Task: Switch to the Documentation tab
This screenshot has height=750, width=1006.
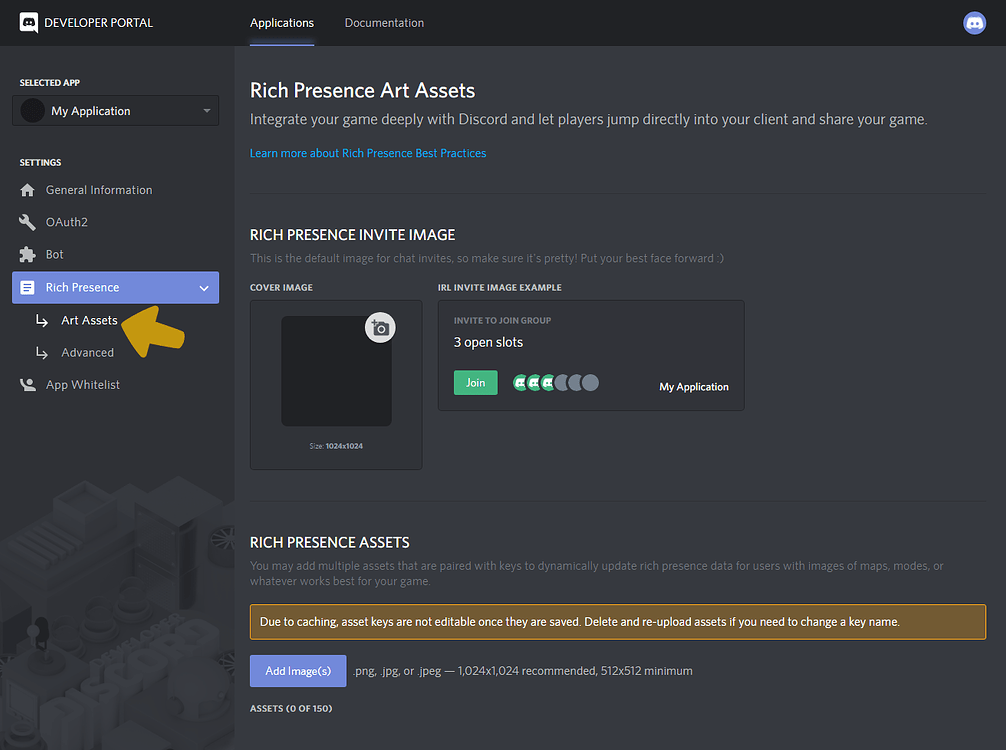Action: click(384, 22)
